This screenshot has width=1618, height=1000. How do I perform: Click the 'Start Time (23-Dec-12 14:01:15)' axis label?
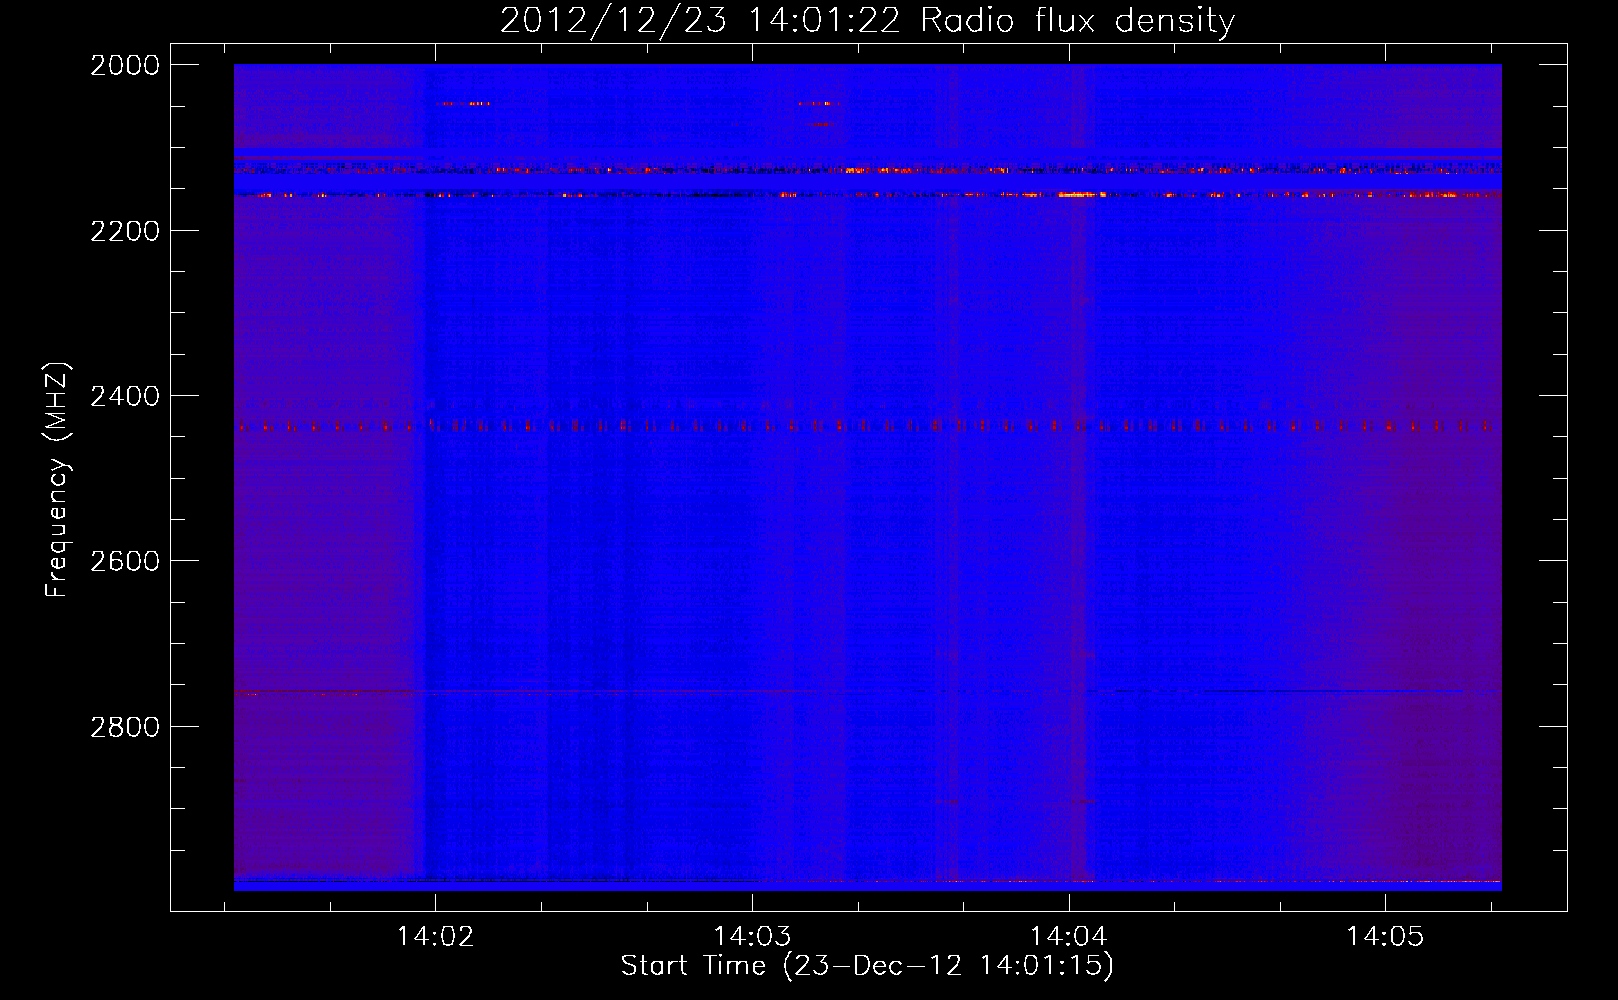click(x=867, y=966)
